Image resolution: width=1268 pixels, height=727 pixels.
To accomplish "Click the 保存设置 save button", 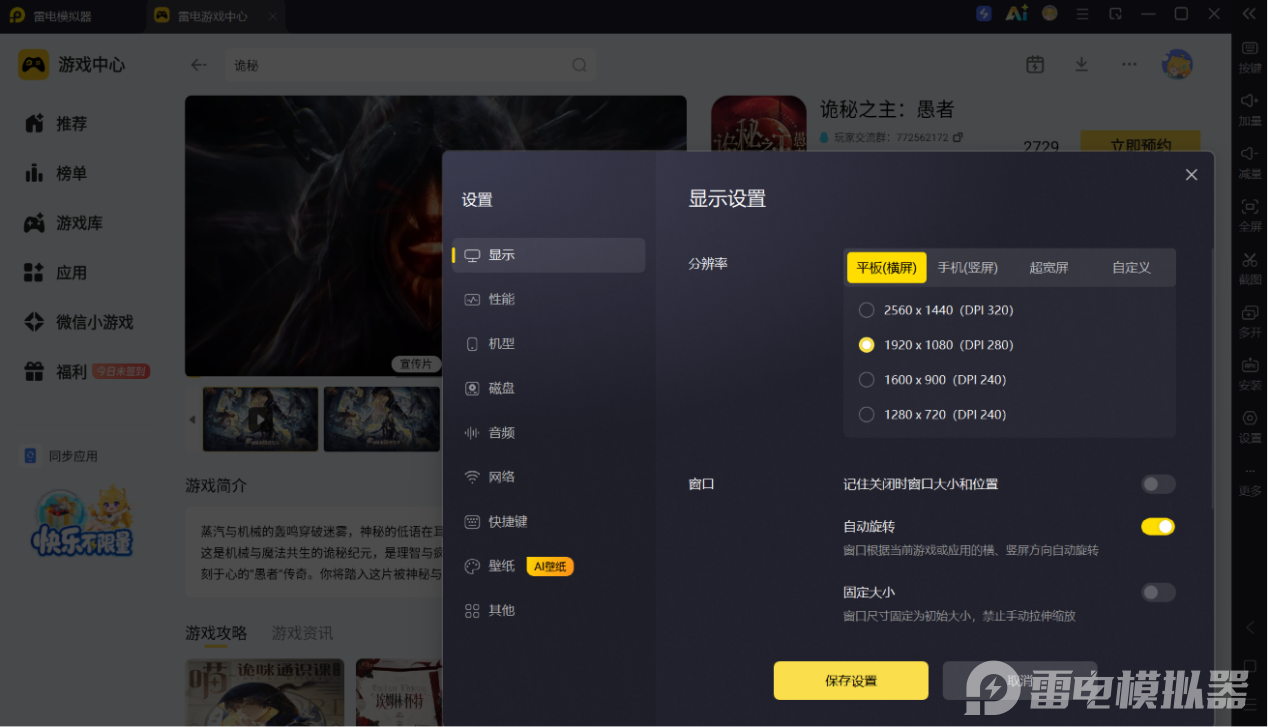I will (x=851, y=681).
